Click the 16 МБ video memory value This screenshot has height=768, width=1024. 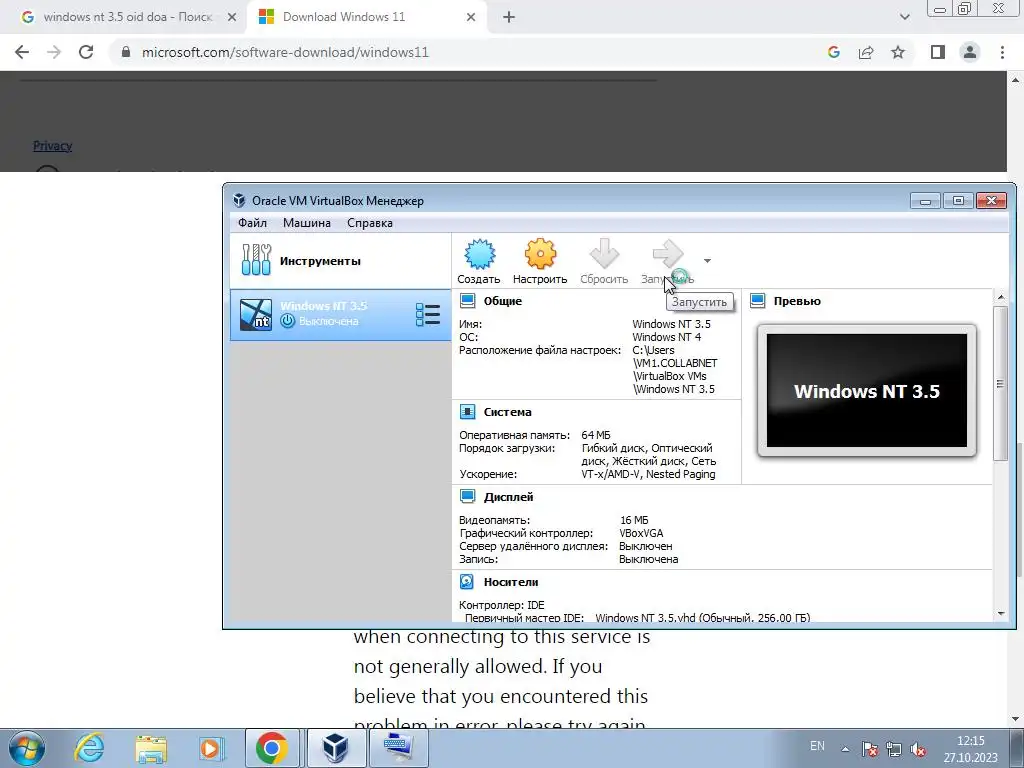click(634, 520)
